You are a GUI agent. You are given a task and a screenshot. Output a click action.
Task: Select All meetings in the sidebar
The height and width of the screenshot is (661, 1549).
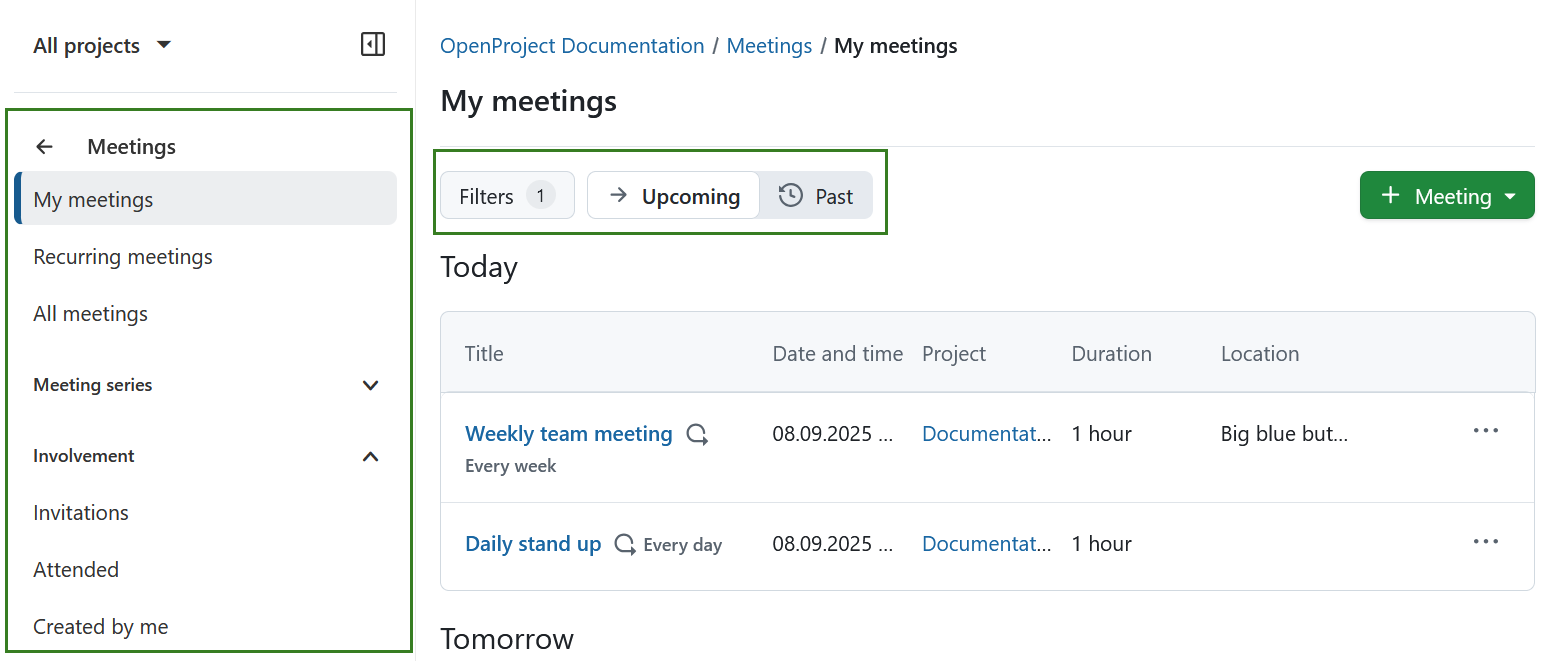(x=90, y=313)
